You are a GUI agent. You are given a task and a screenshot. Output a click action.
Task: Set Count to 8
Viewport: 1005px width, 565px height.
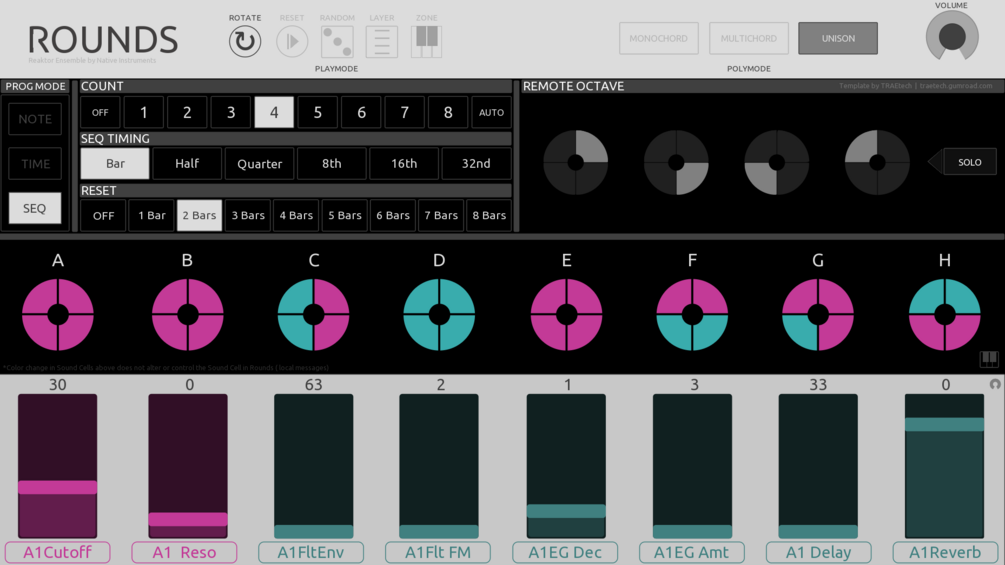448,112
